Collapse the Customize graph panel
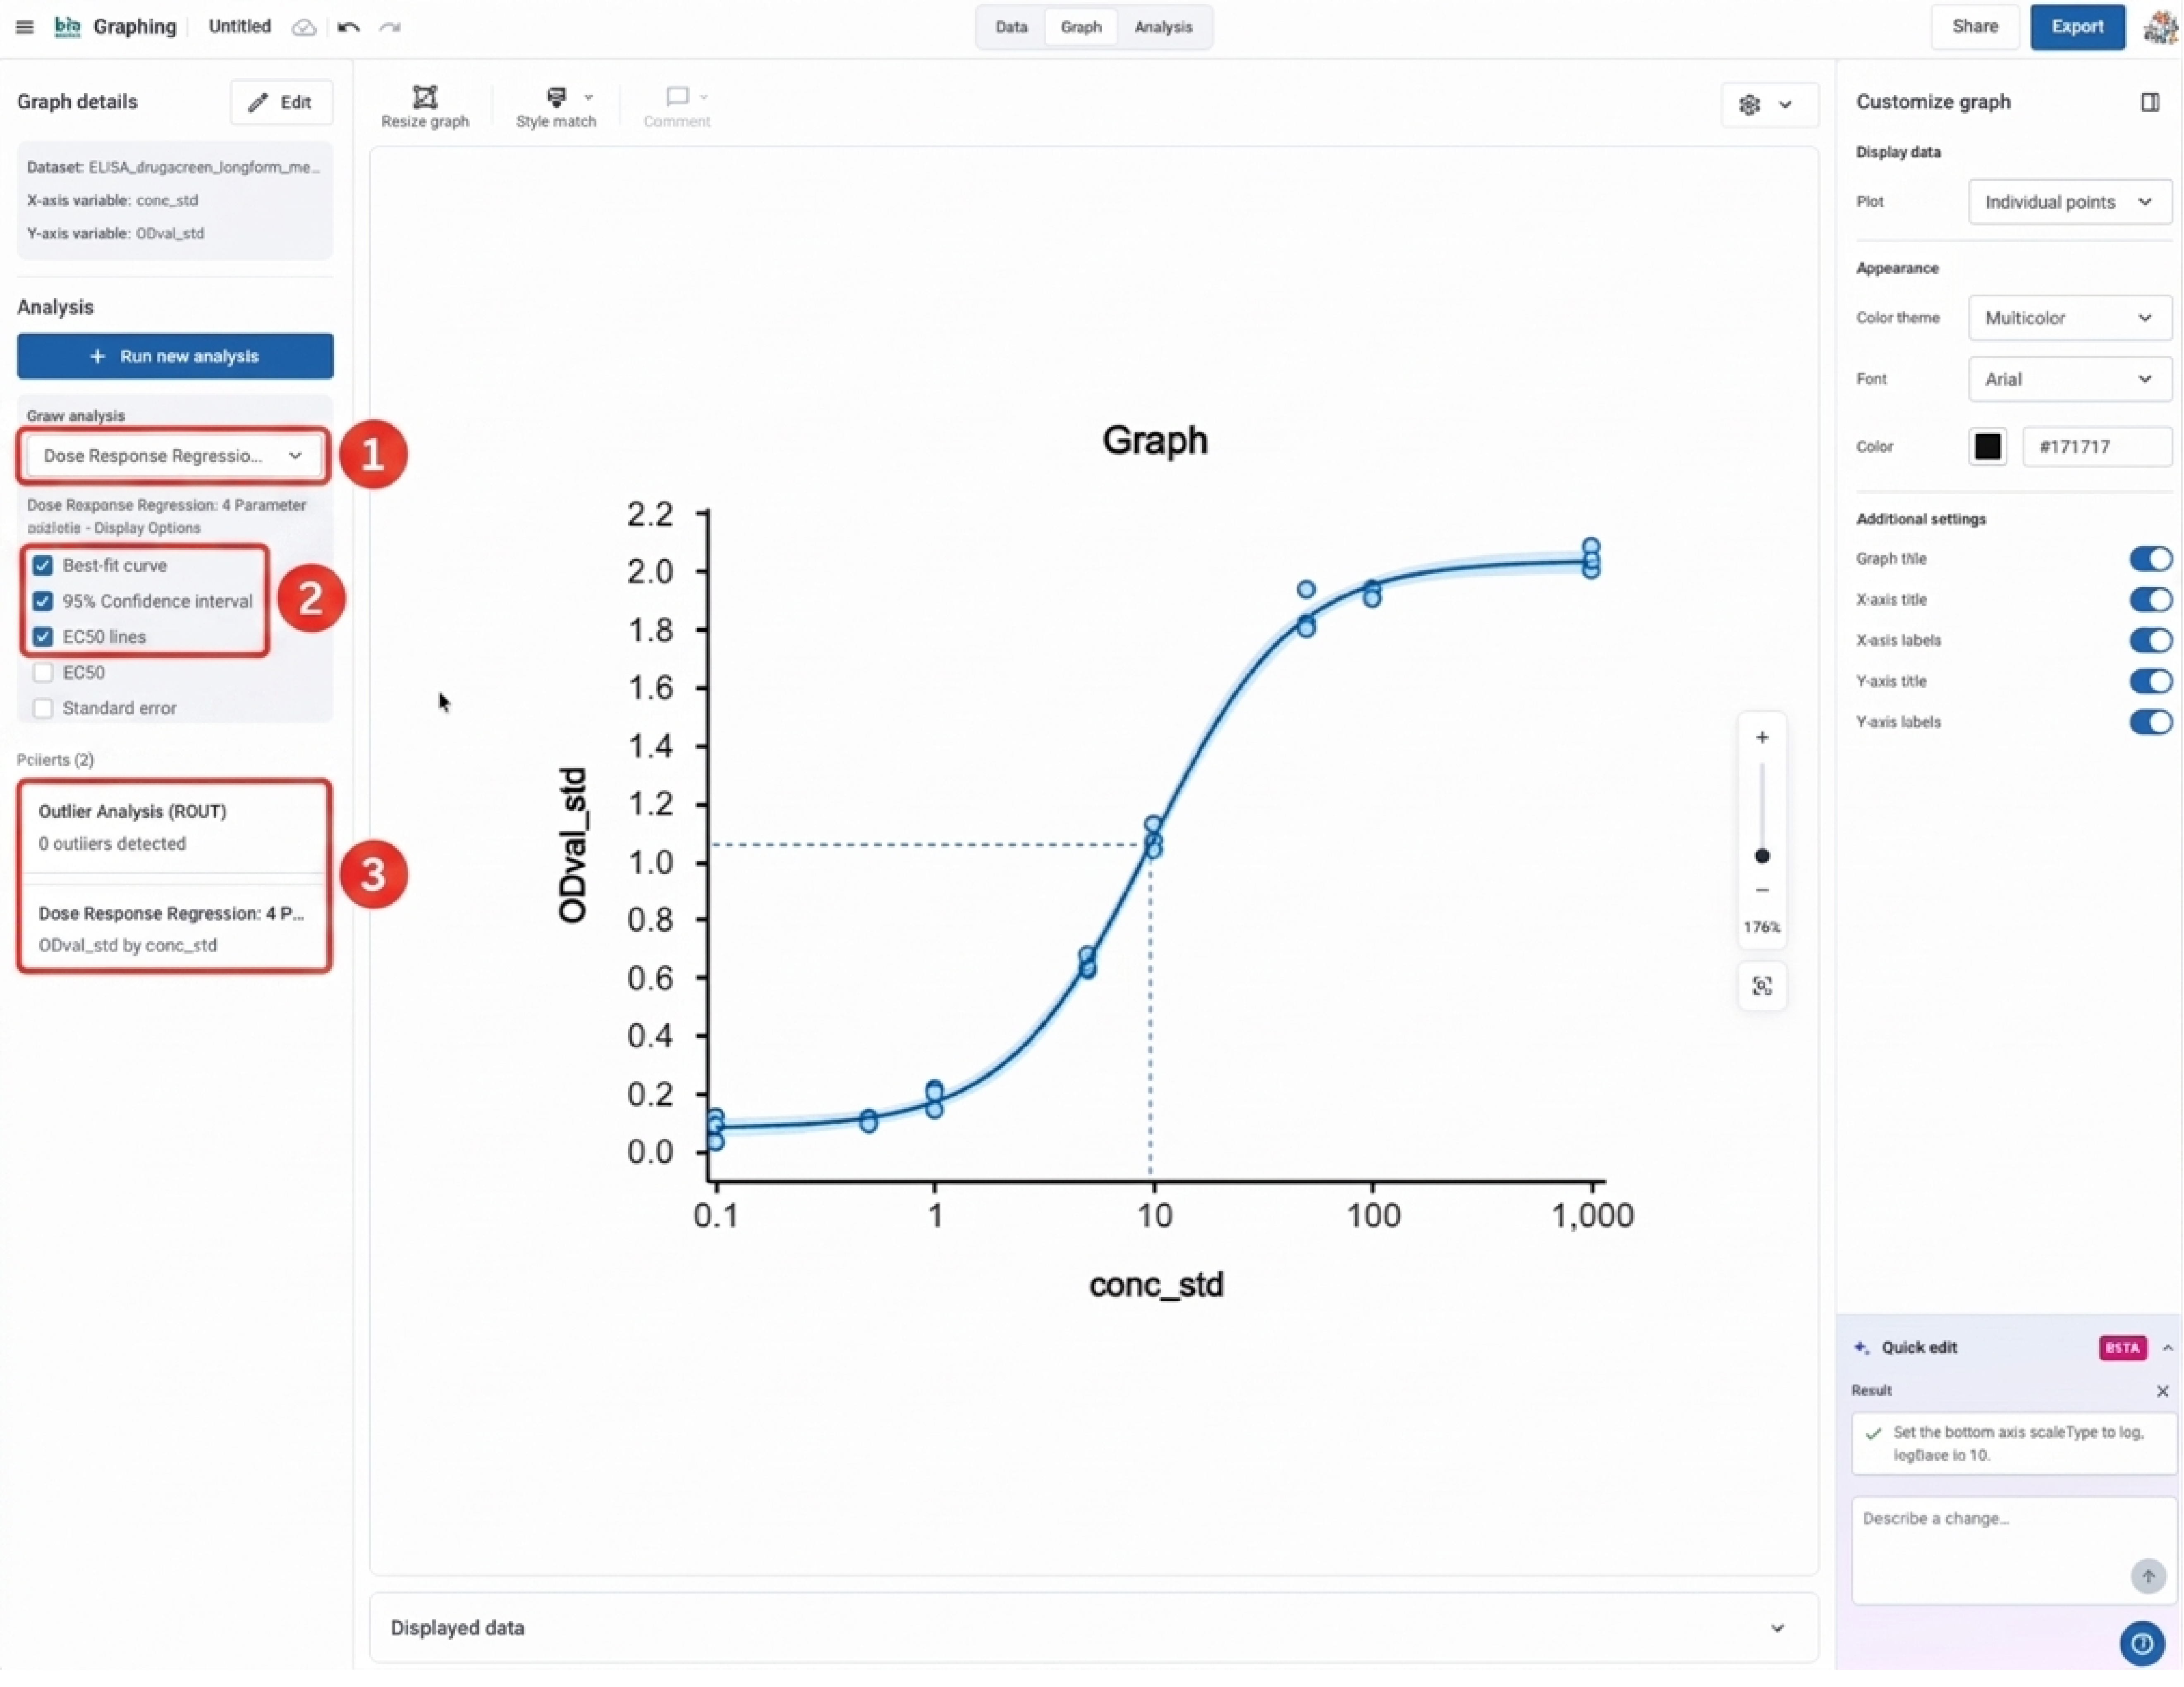Viewport: 2184px width, 1687px height. [2151, 102]
